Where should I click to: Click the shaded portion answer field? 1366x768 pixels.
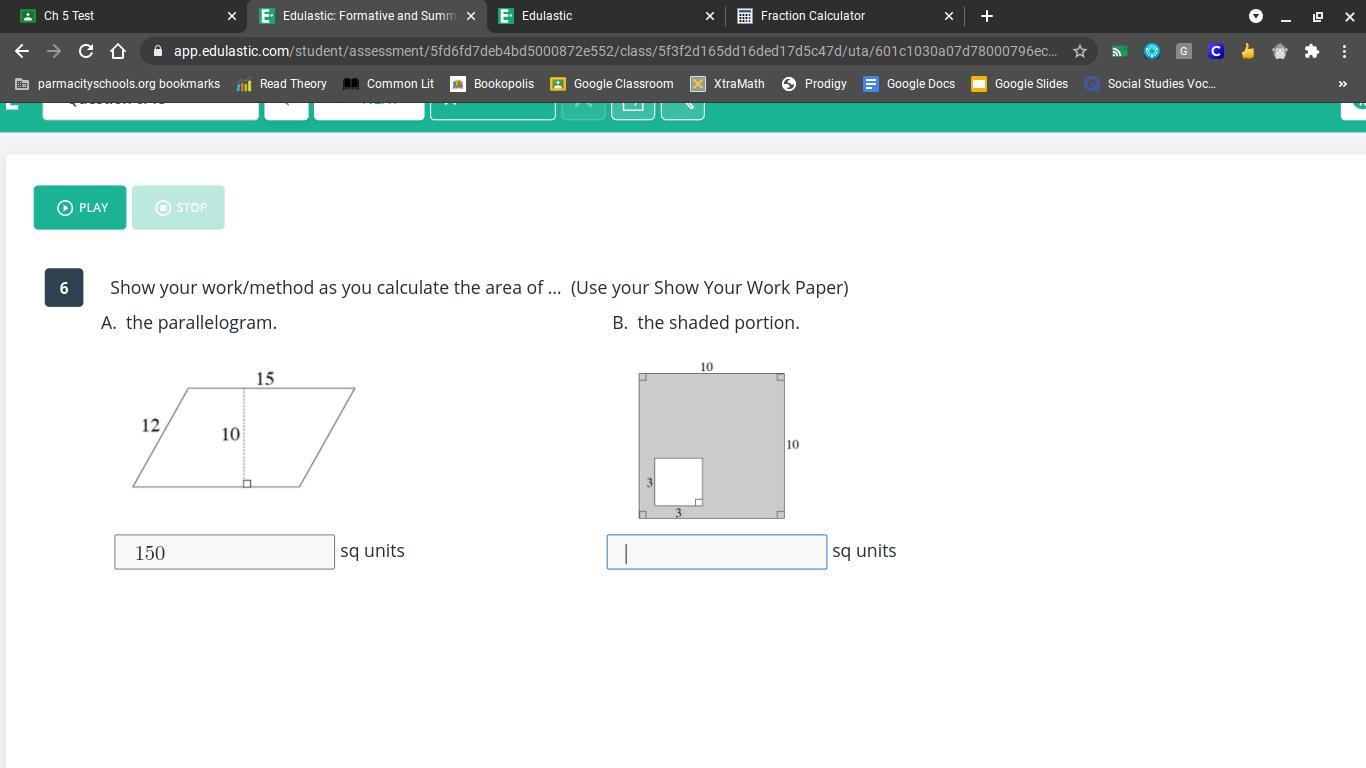tap(717, 552)
